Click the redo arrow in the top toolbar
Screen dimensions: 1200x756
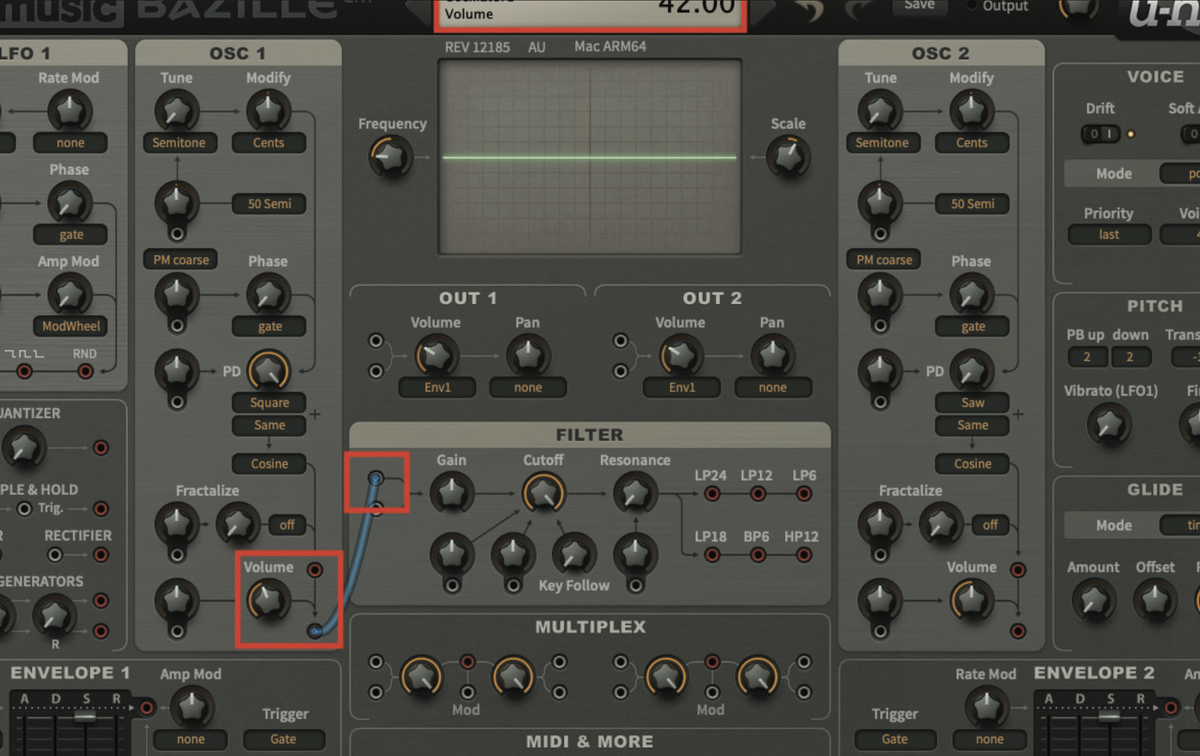pyautogui.click(x=856, y=11)
